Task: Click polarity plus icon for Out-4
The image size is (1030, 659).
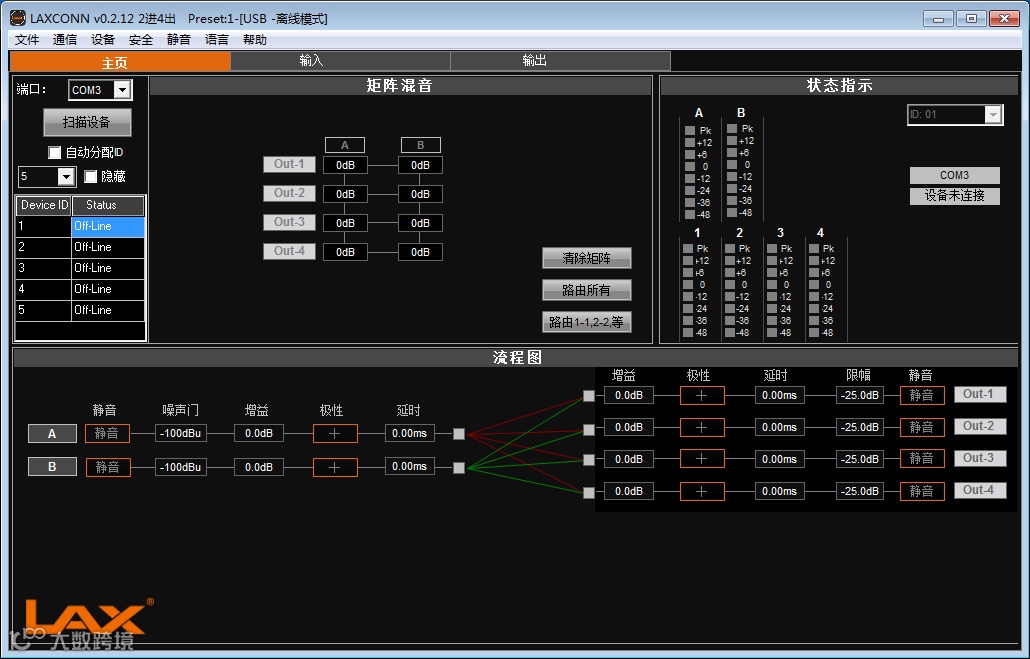Action: click(x=702, y=491)
